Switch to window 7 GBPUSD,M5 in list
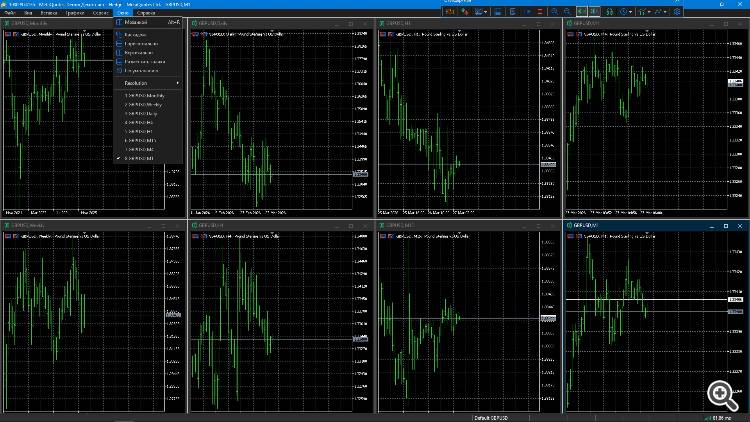 tap(148, 149)
